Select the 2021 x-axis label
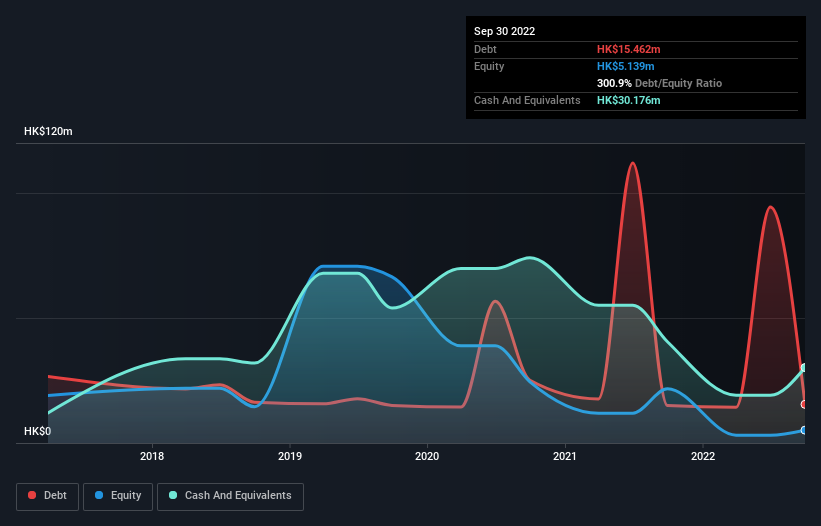Viewport: 821px width, 526px height. (x=565, y=456)
